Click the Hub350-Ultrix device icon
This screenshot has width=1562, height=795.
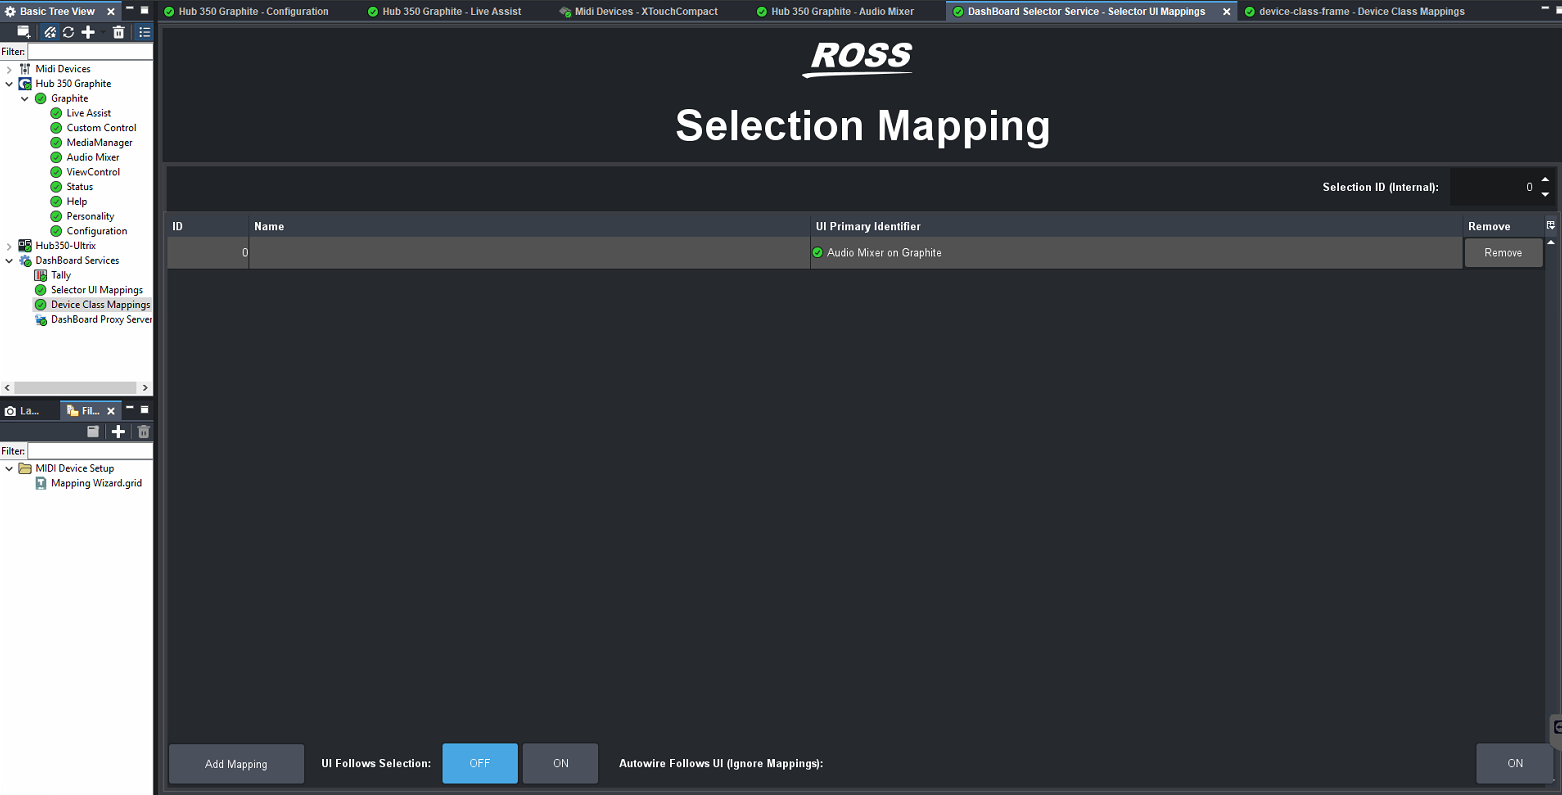pyautogui.click(x=25, y=246)
